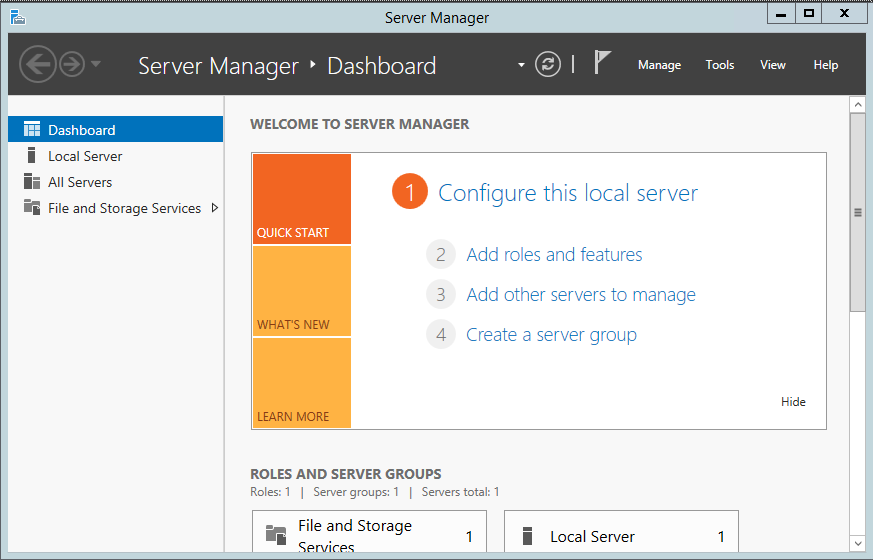
Task: Click the vertical scrollbar down arrow
Action: pyautogui.click(x=857, y=541)
